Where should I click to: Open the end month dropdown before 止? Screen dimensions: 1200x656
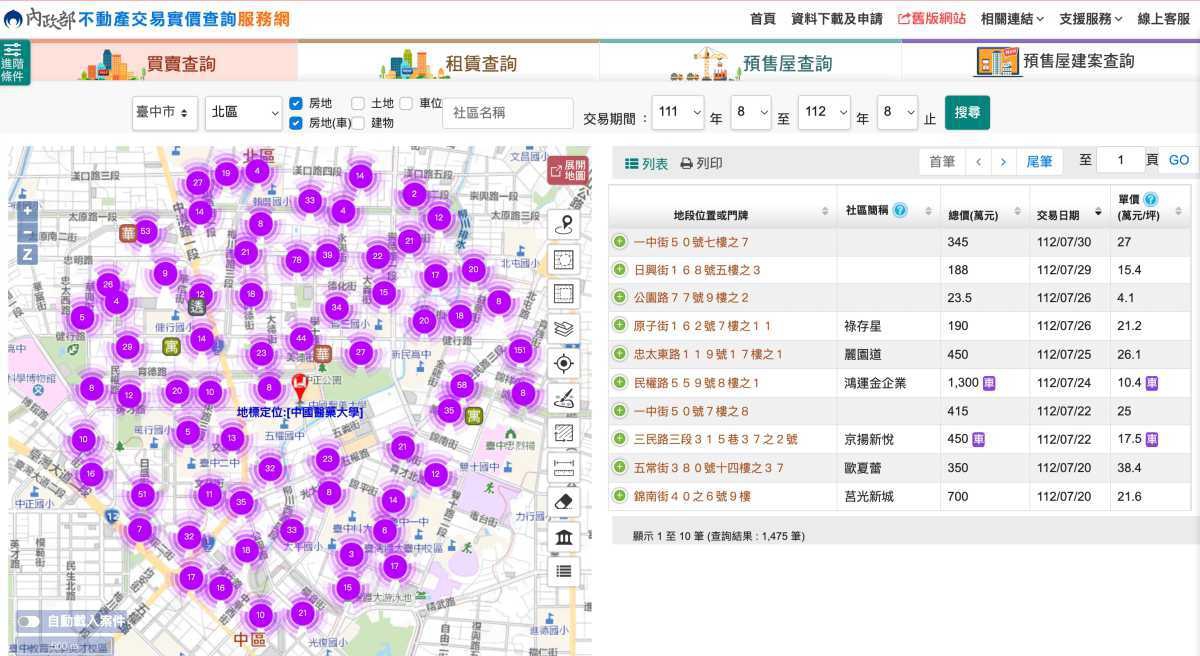tap(897, 112)
